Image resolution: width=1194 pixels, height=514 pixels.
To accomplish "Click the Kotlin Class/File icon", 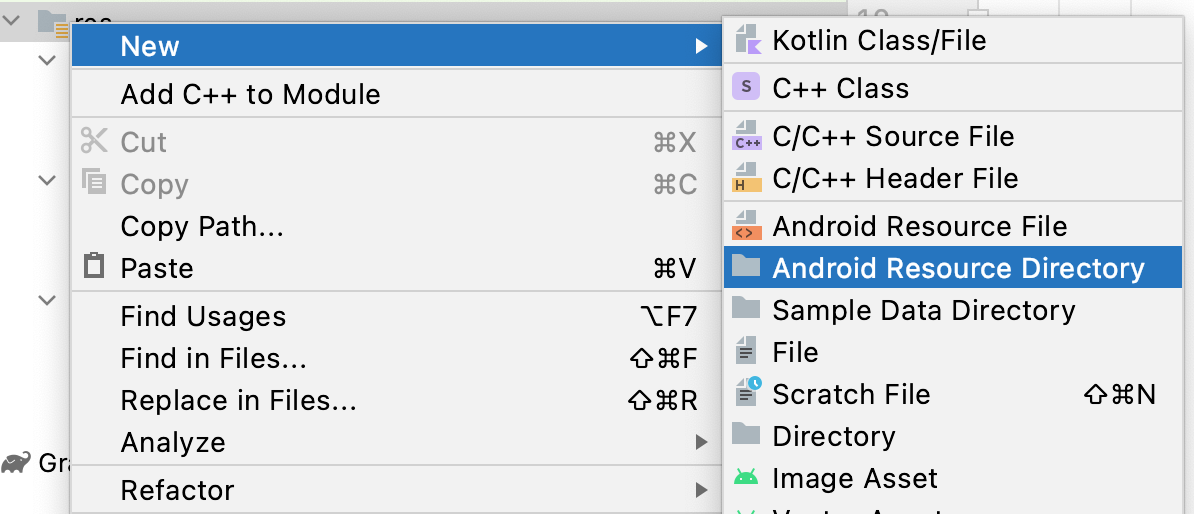I will coord(747,40).
